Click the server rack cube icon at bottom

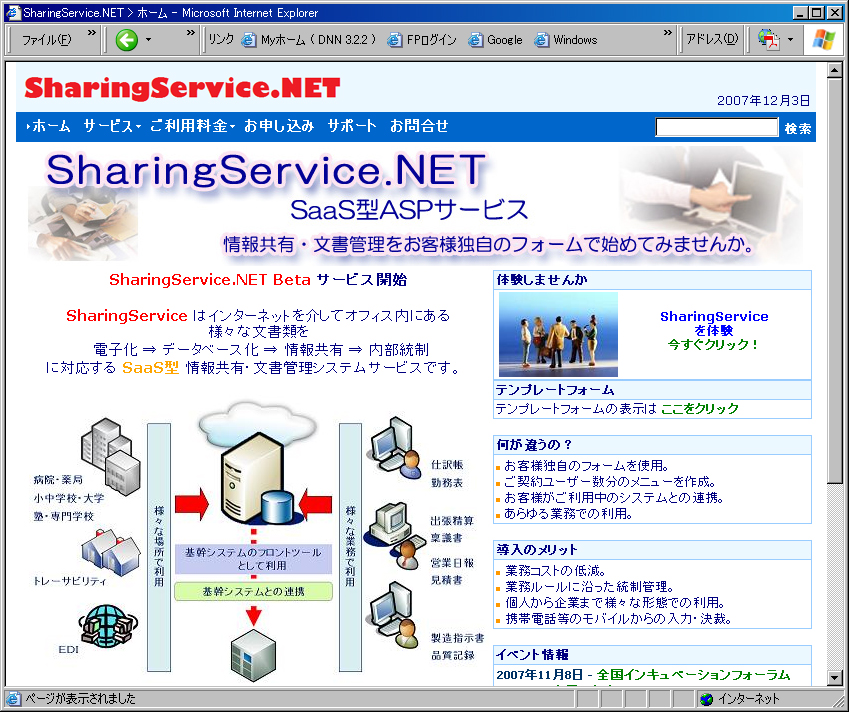253,655
